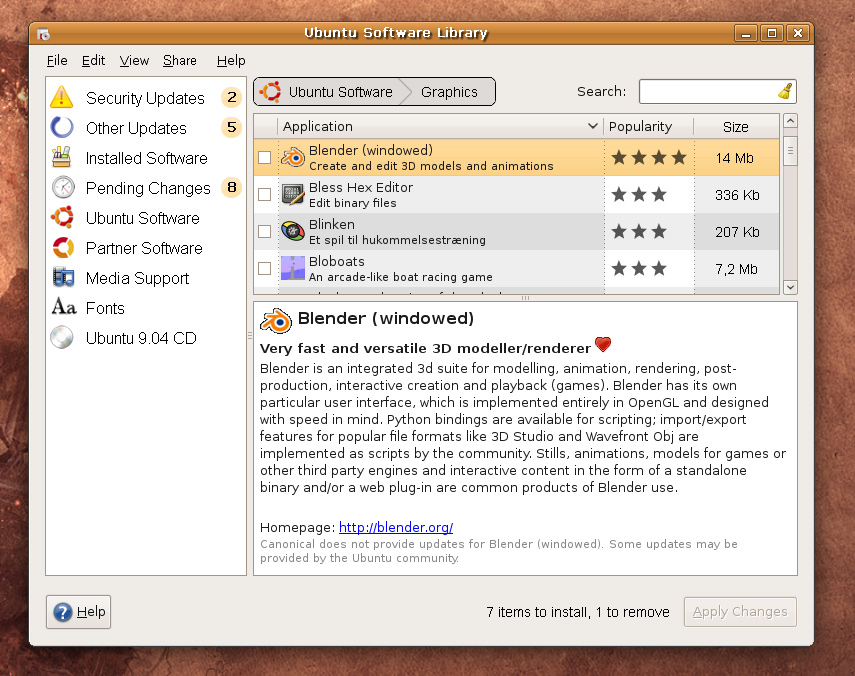Viewport: 855px width, 676px height.
Task: Select the Graphics breadcrumb
Action: (x=450, y=92)
